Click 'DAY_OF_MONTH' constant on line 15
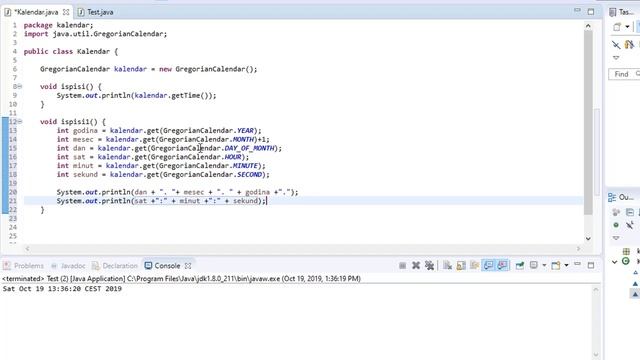The width and height of the screenshot is (640, 360). pyautogui.click(x=249, y=148)
